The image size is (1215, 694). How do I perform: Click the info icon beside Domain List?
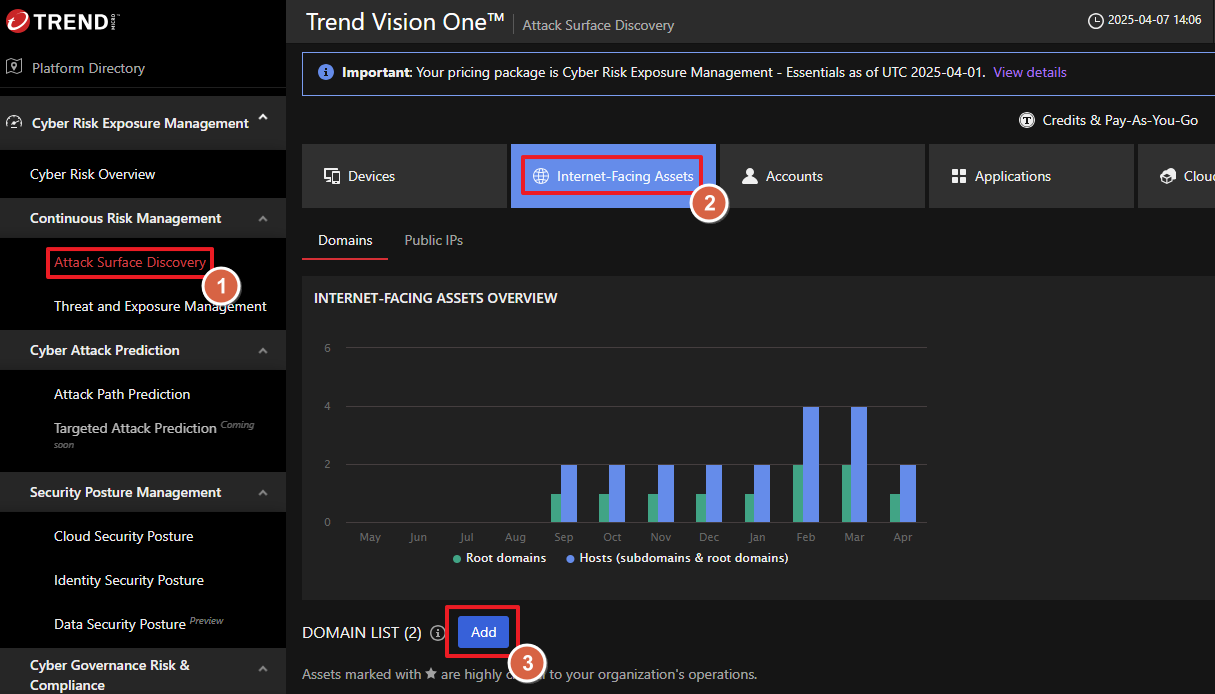tap(437, 633)
